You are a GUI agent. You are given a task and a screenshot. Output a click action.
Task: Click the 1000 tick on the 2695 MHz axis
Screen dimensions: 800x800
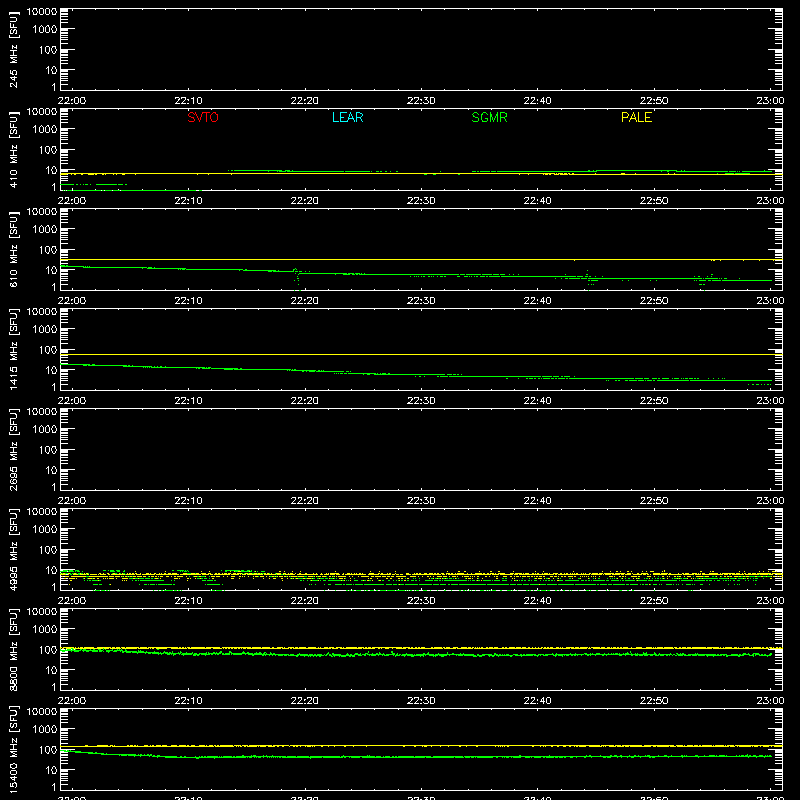(45, 430)
